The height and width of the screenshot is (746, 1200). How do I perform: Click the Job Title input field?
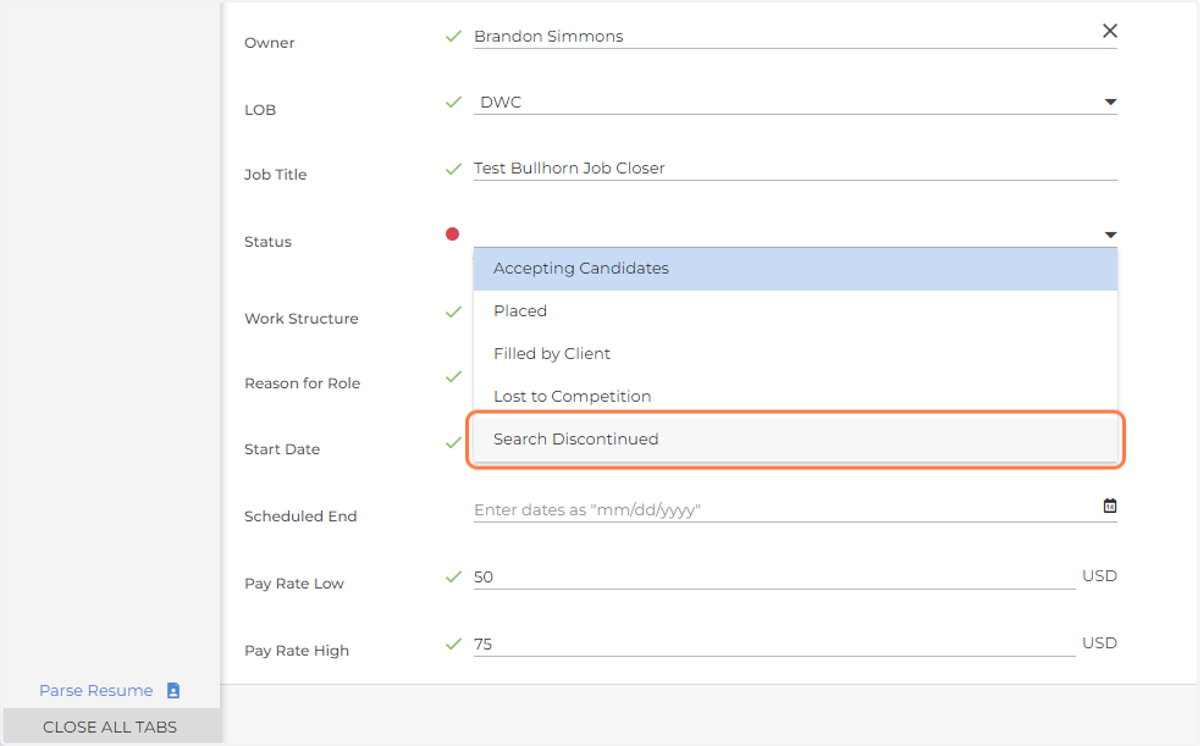[795, 169]
